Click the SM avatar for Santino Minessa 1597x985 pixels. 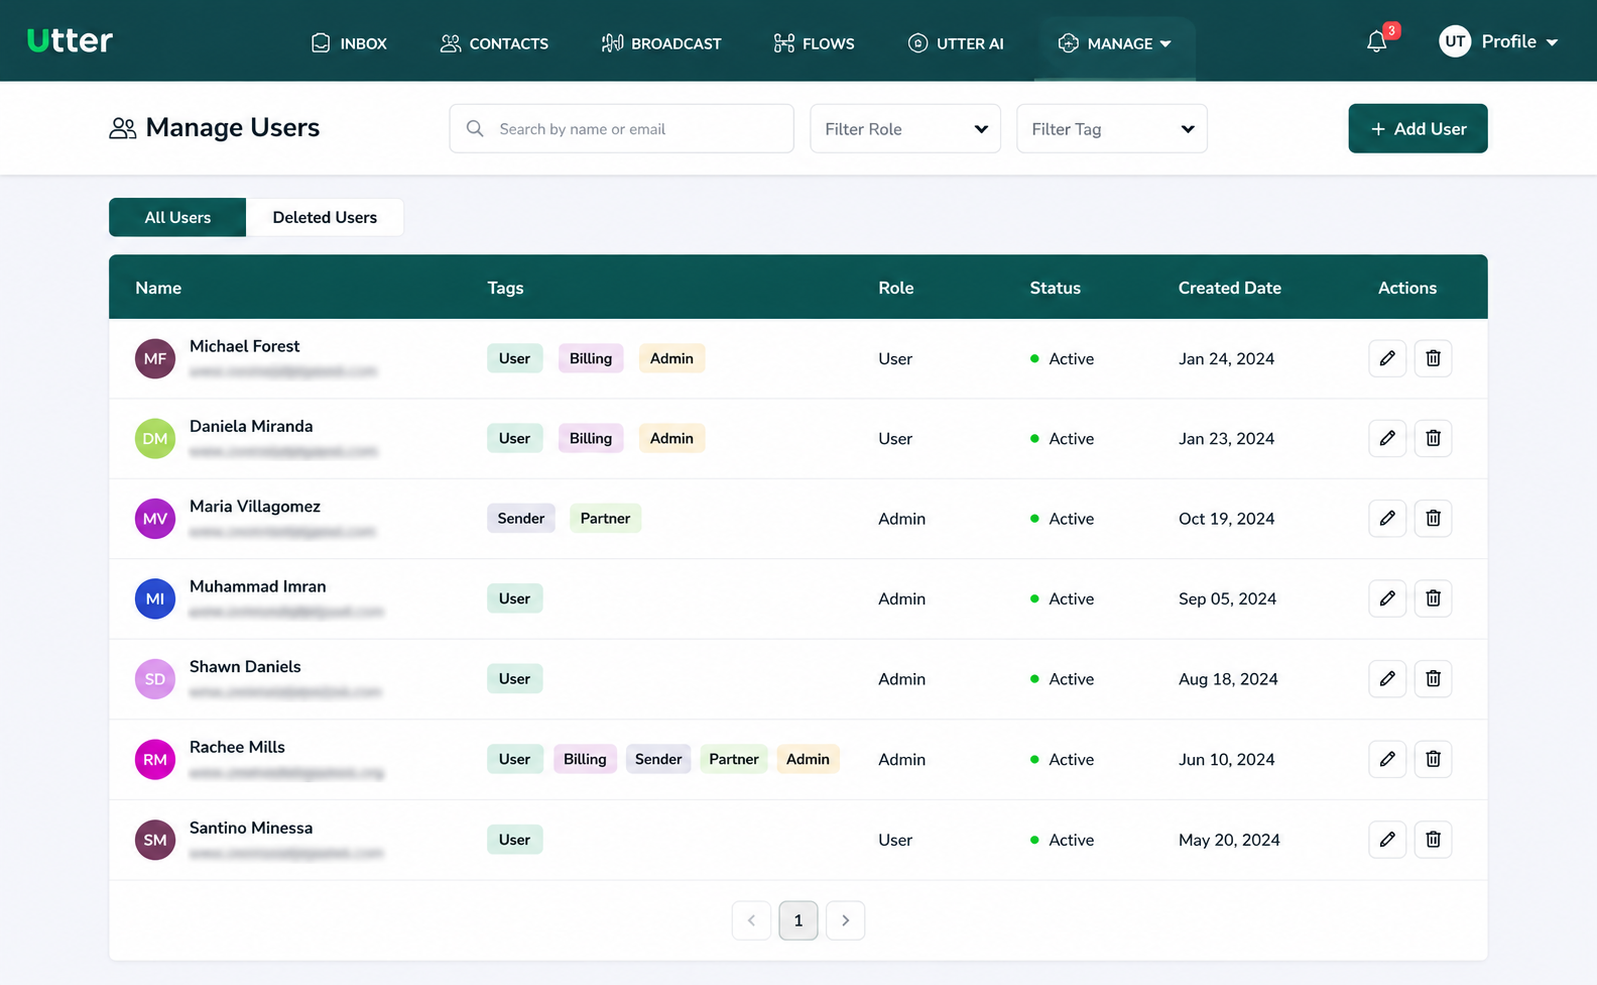coord(155,839)
